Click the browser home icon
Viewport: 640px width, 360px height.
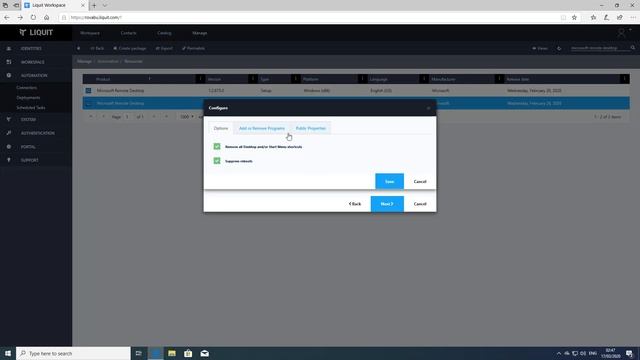tap(47, 18)
